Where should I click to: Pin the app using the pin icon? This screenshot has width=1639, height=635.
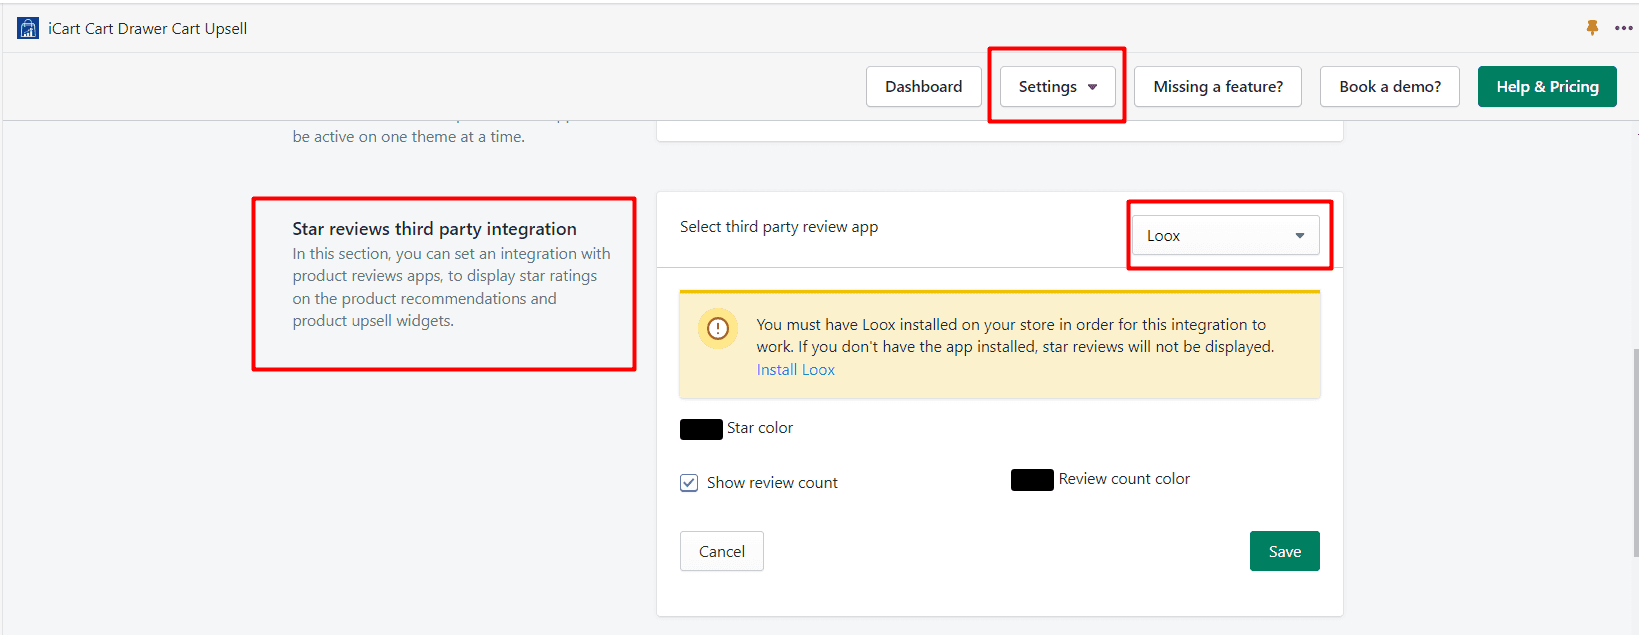point(1592,28)
